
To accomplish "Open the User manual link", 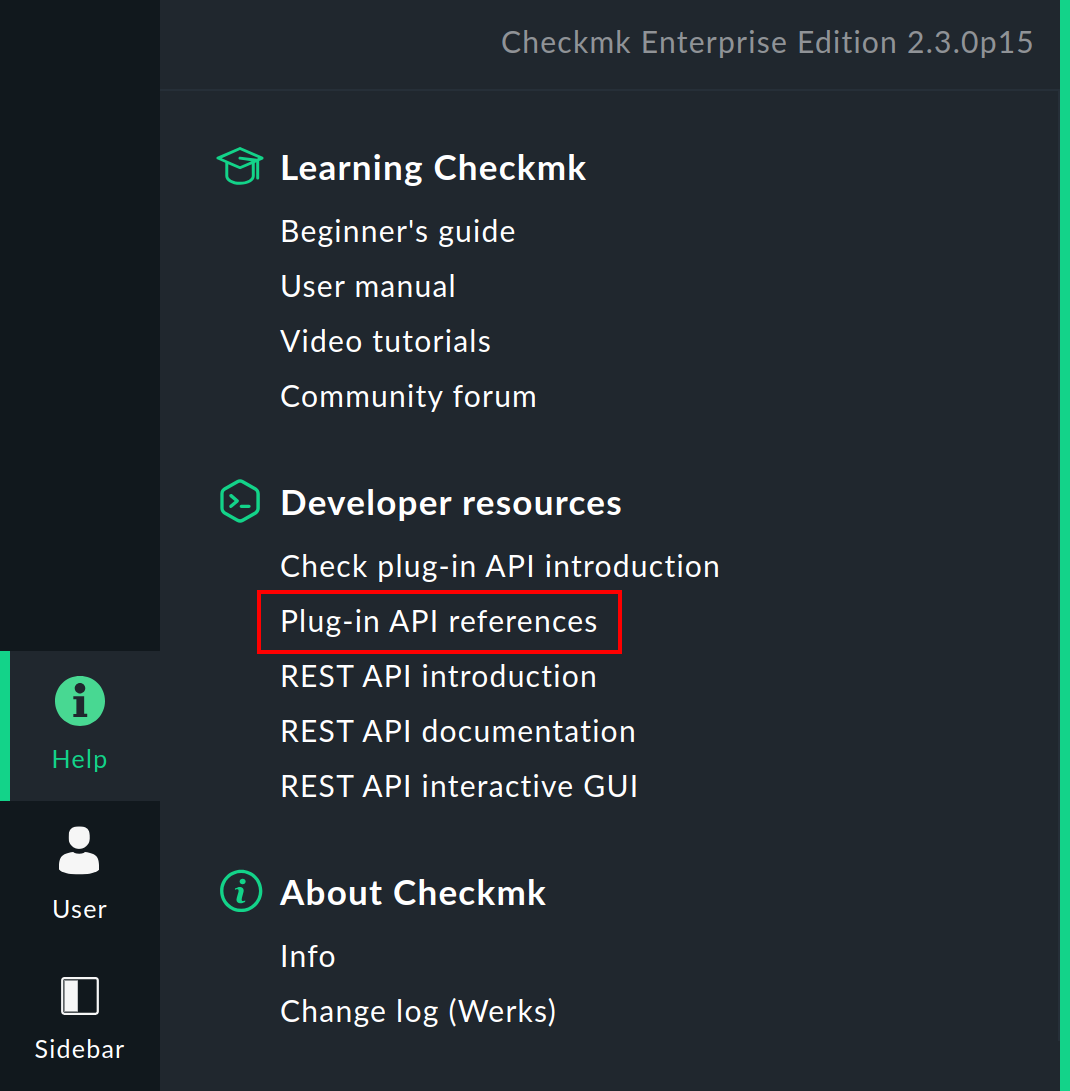I will coord(368,286).
